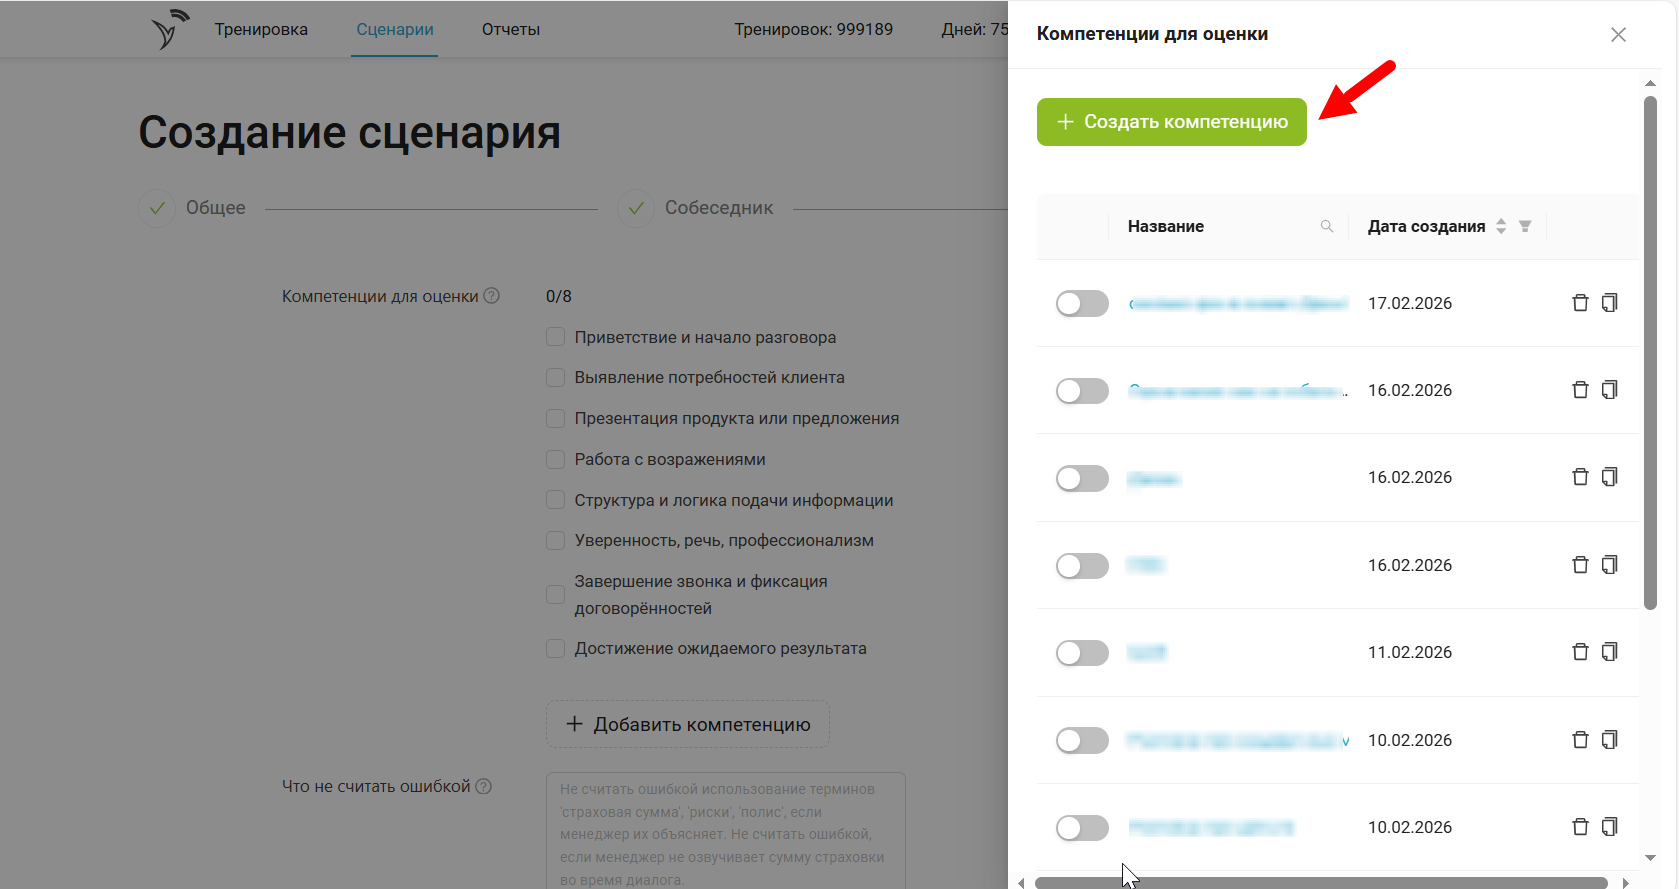Click the bird logo in the header
This screenshot has height=889, width=1679.
click(x=170, y=29)
